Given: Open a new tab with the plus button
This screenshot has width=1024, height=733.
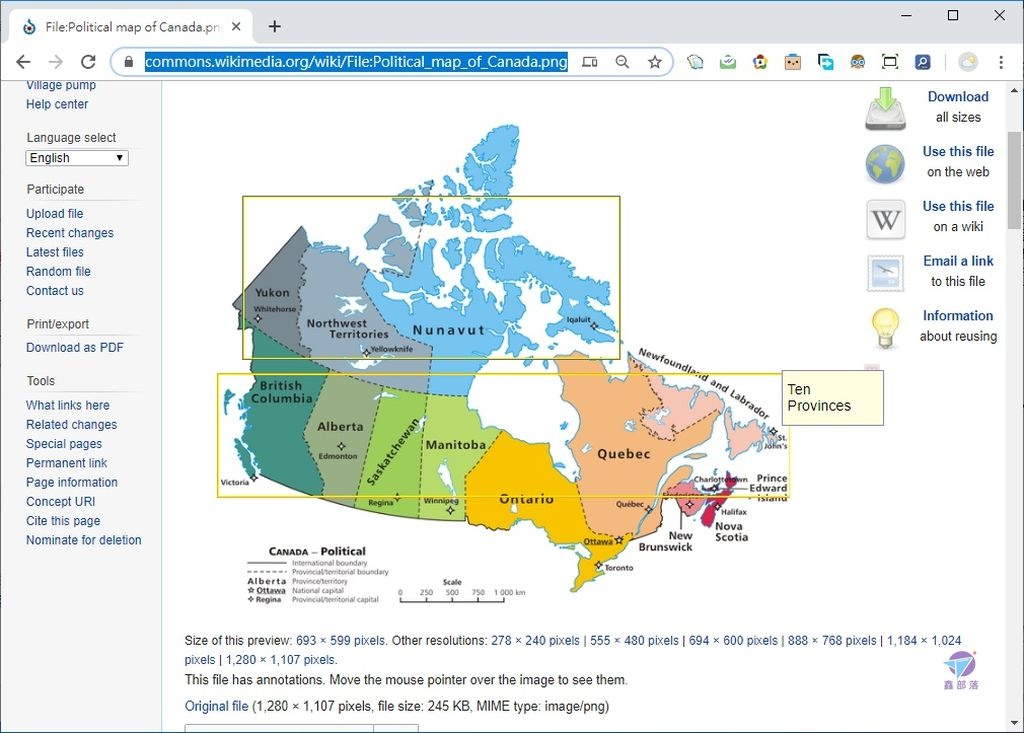Looking at the screenshot, I should click(x=275, y=27).
